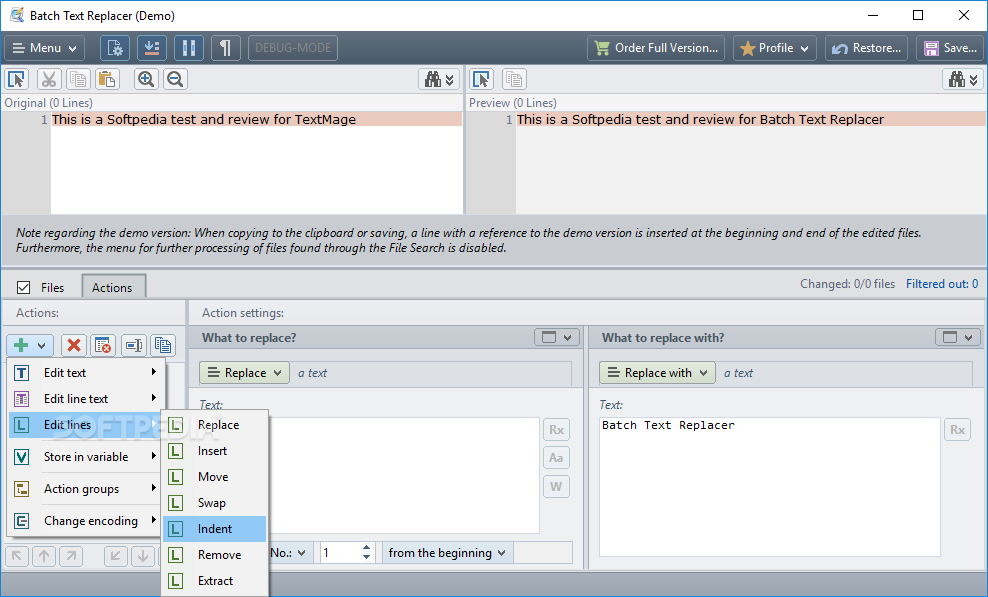The width and height of the screenshot is (988, 597).
Task: Choose Replace in Edit lines submenu
Action: tap(215, 425)
